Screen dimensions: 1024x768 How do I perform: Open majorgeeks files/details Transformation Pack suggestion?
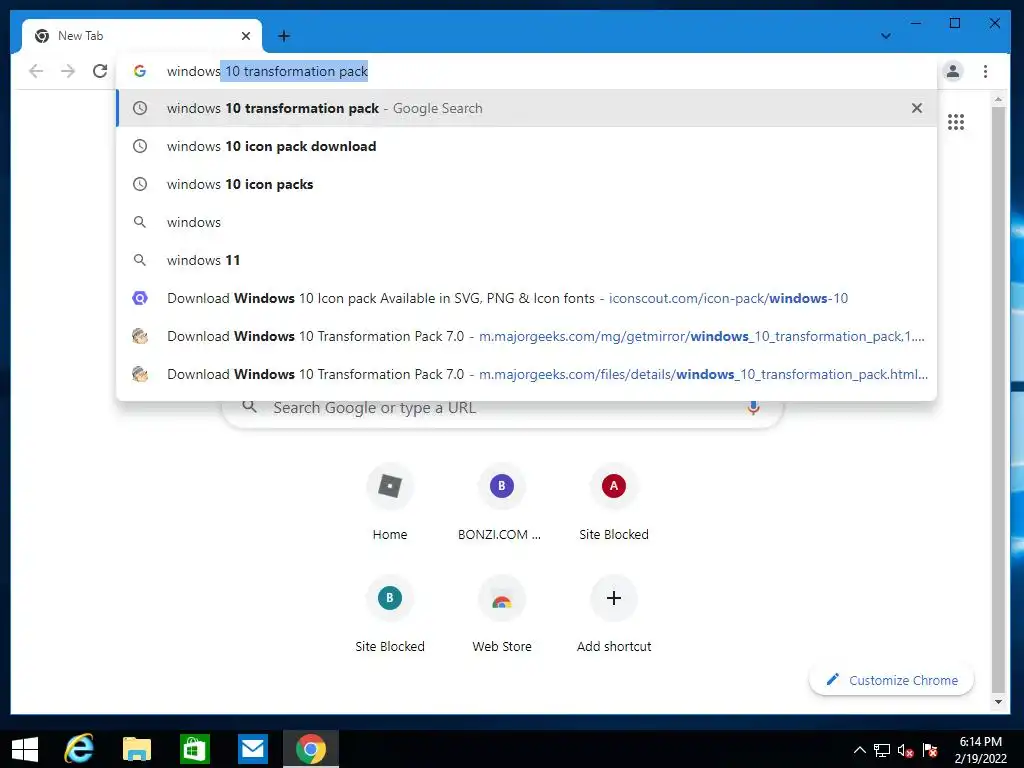coord(526,374)
